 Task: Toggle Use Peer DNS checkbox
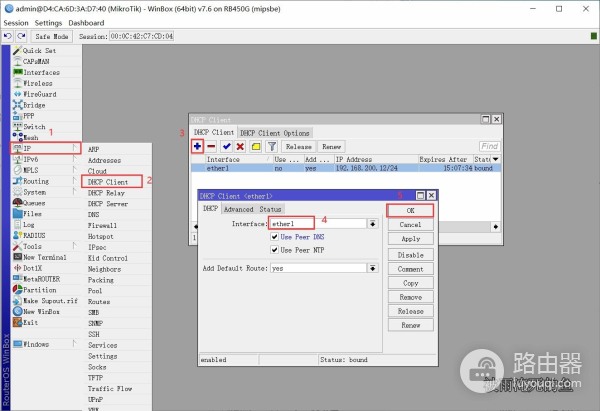274,236
